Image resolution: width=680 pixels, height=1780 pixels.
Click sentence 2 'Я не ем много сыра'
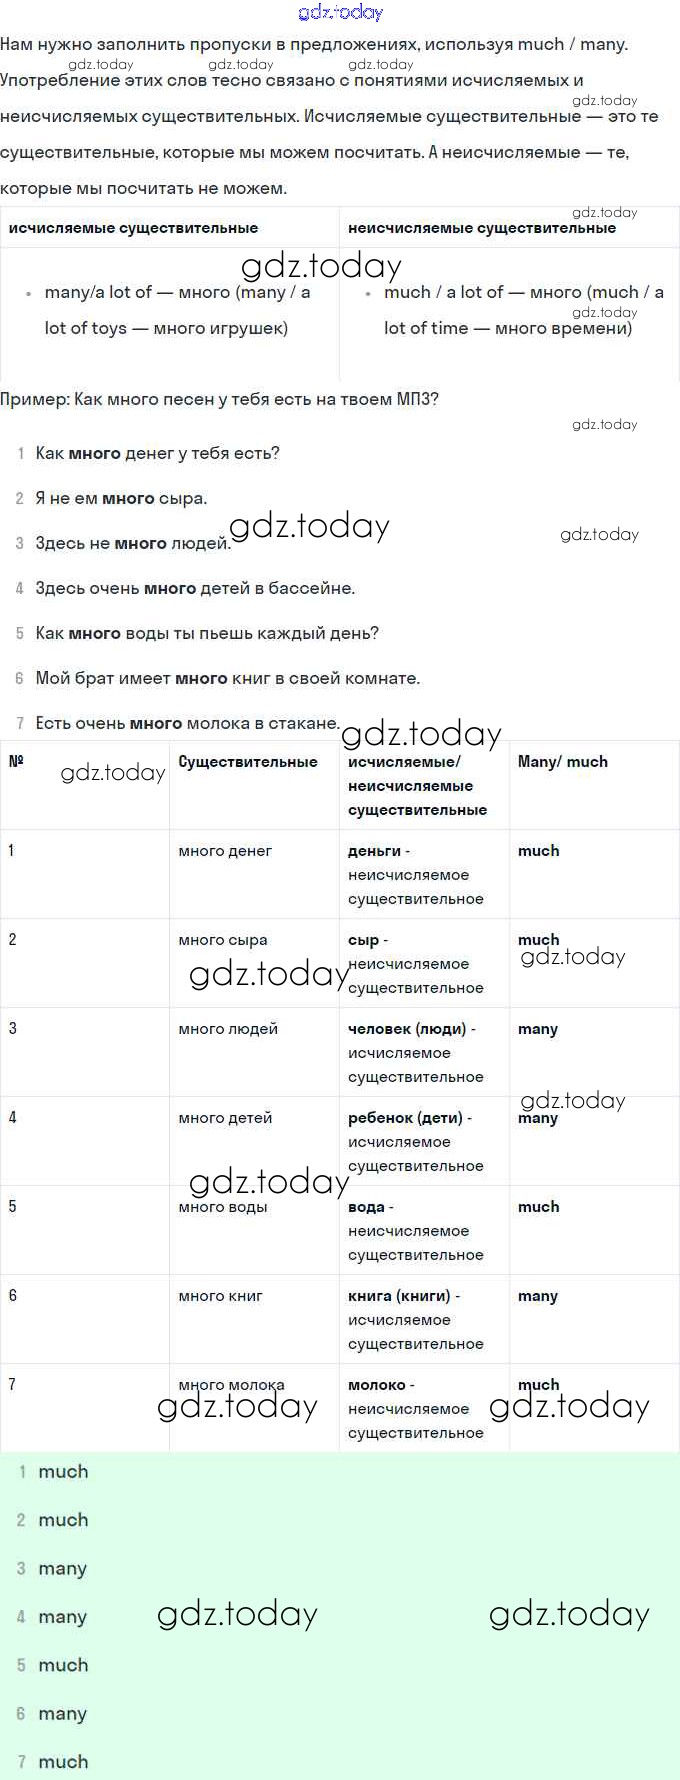(x=121, y=498)
